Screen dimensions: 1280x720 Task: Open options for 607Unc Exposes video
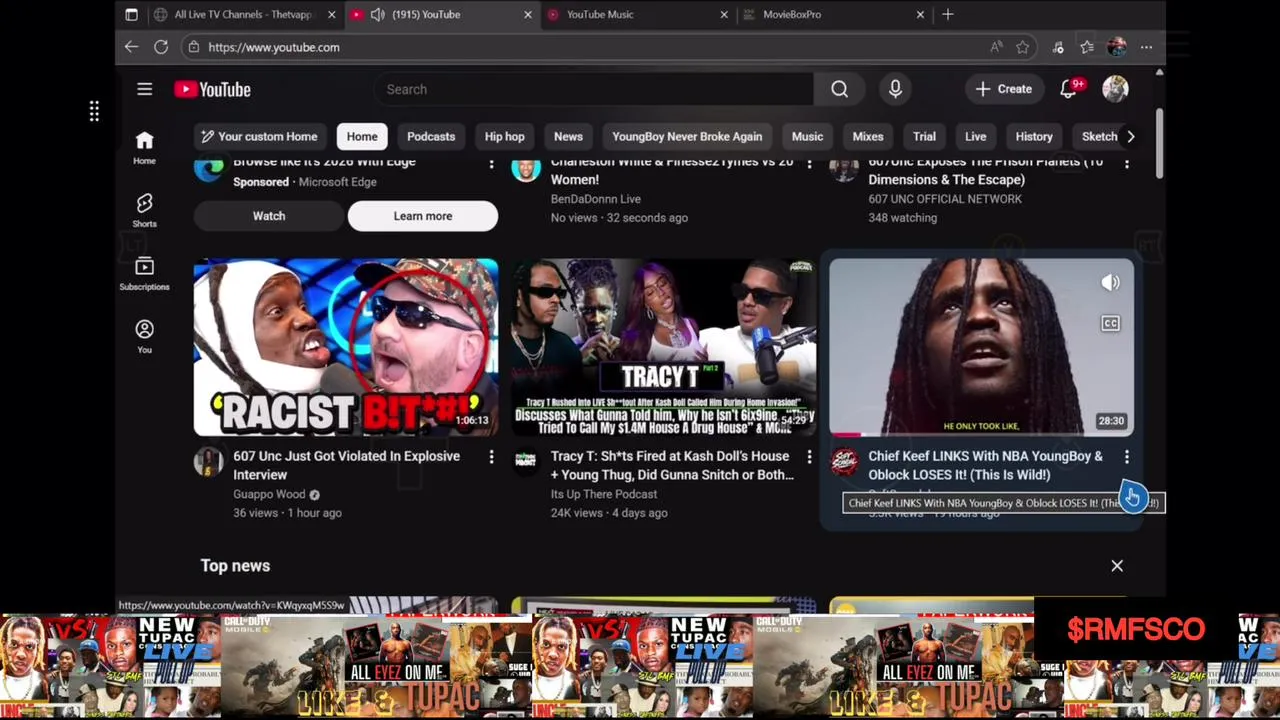[x=1127, y=164]
